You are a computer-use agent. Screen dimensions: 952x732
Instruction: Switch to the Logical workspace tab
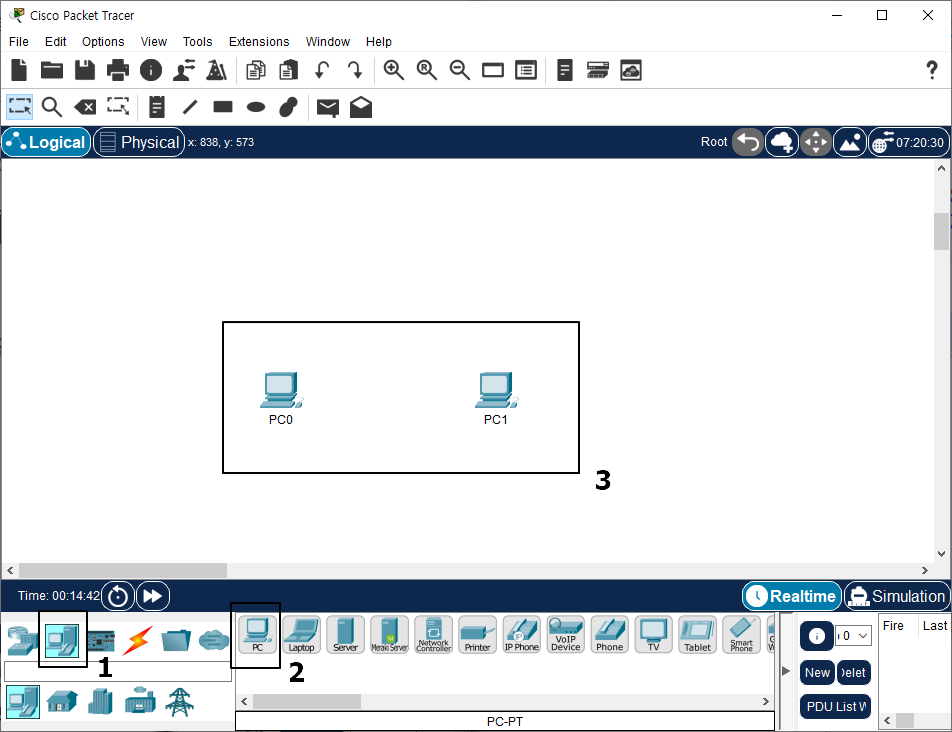(x=46, y=142)
